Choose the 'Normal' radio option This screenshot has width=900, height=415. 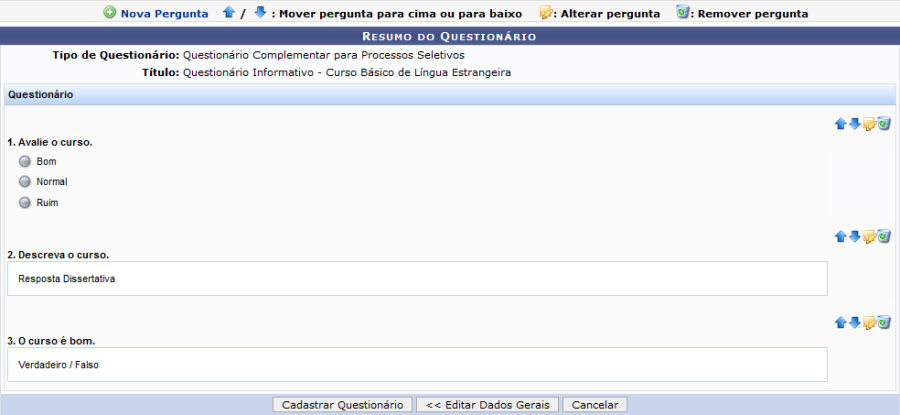point(25,182)
